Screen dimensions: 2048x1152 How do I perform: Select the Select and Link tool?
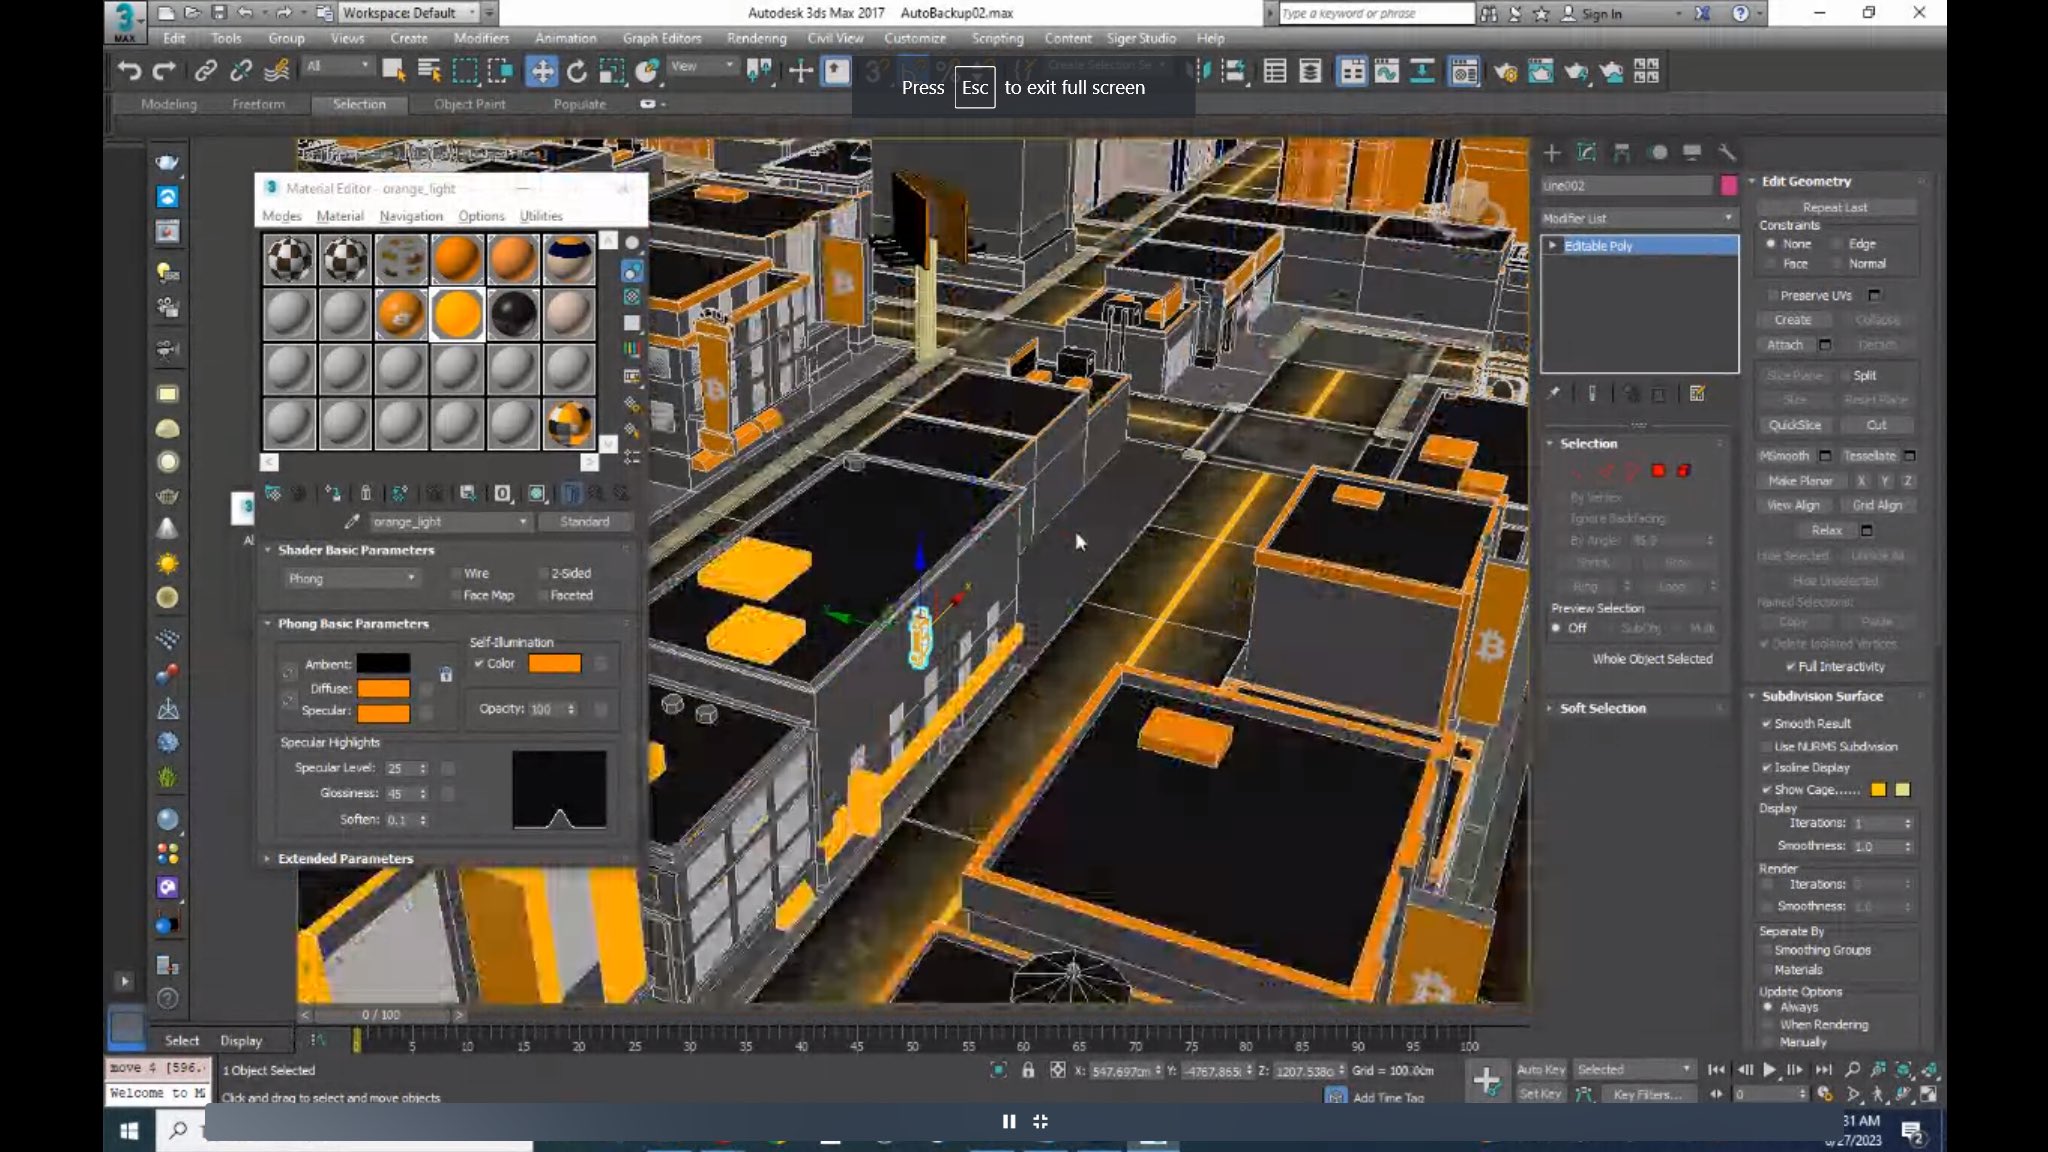(205, 71)
